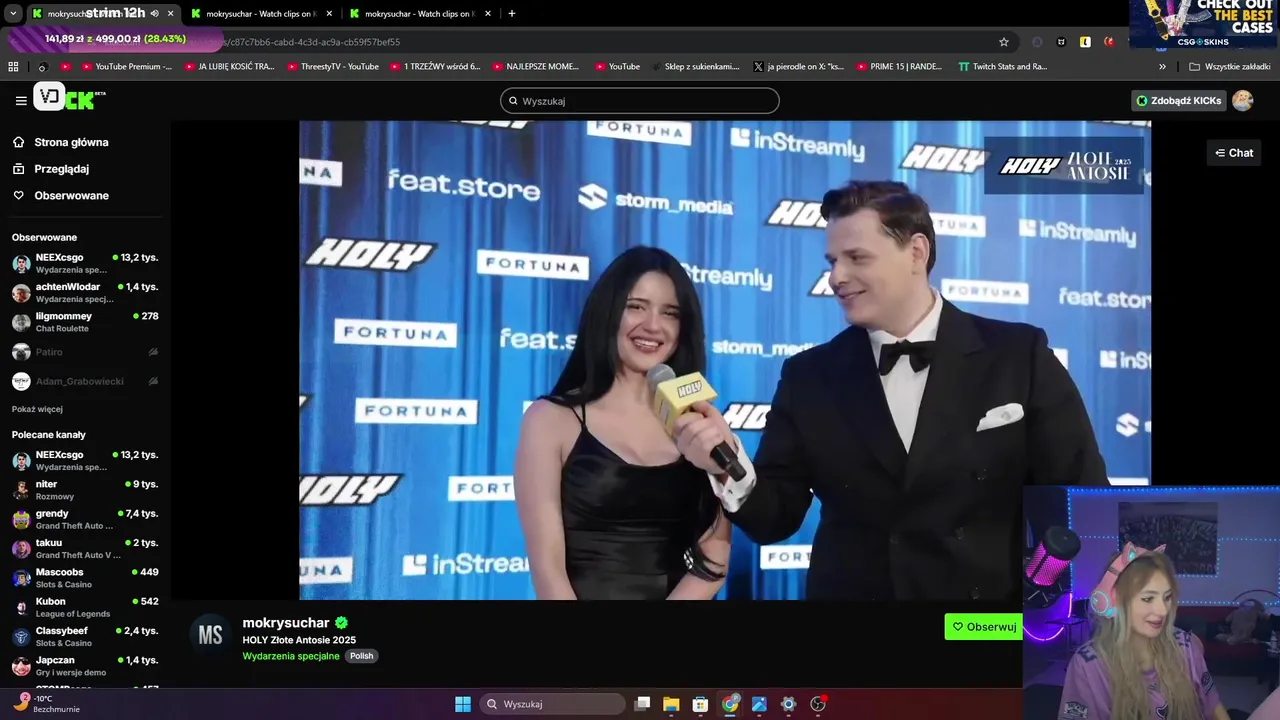Viewport: 1280px width, 720px height.
Task: Open Microsoft Store from taskbar
Action: click(700, 704)
